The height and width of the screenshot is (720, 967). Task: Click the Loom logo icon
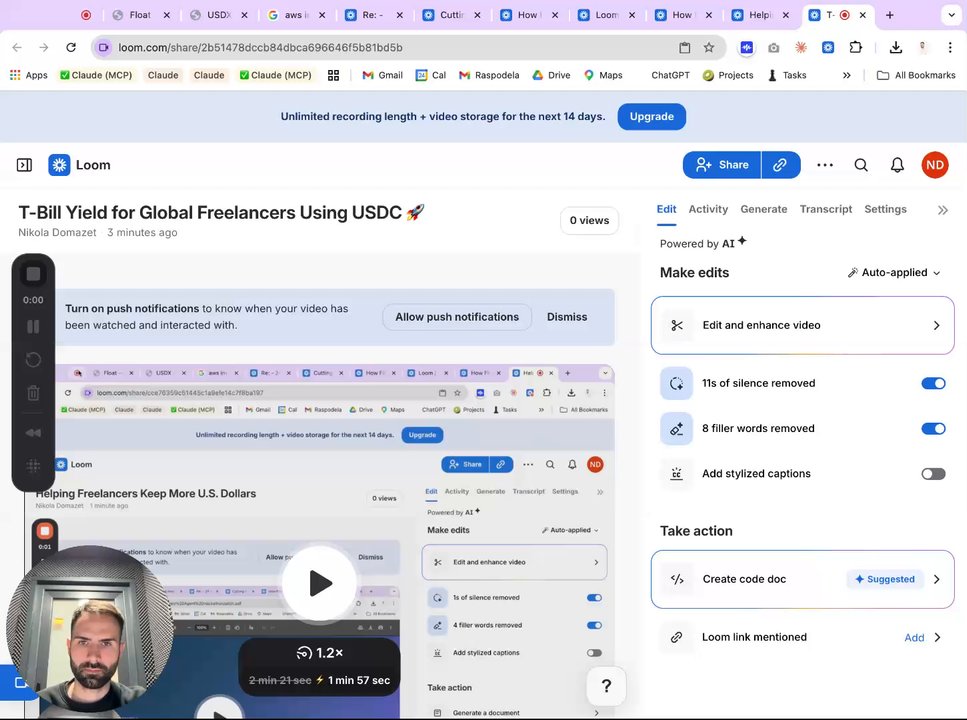(59, 165)
